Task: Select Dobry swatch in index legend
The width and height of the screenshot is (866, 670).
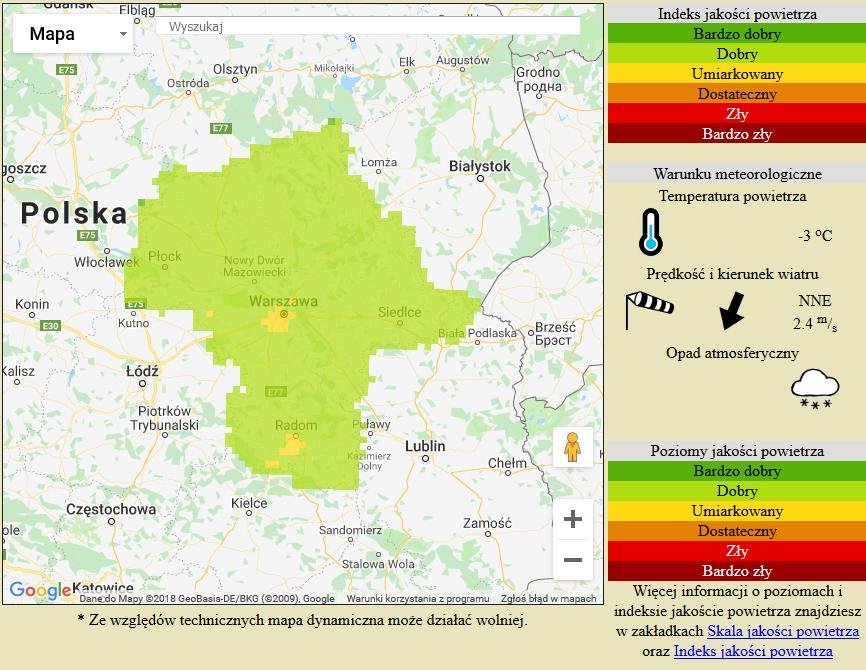Action: point(737,54)
